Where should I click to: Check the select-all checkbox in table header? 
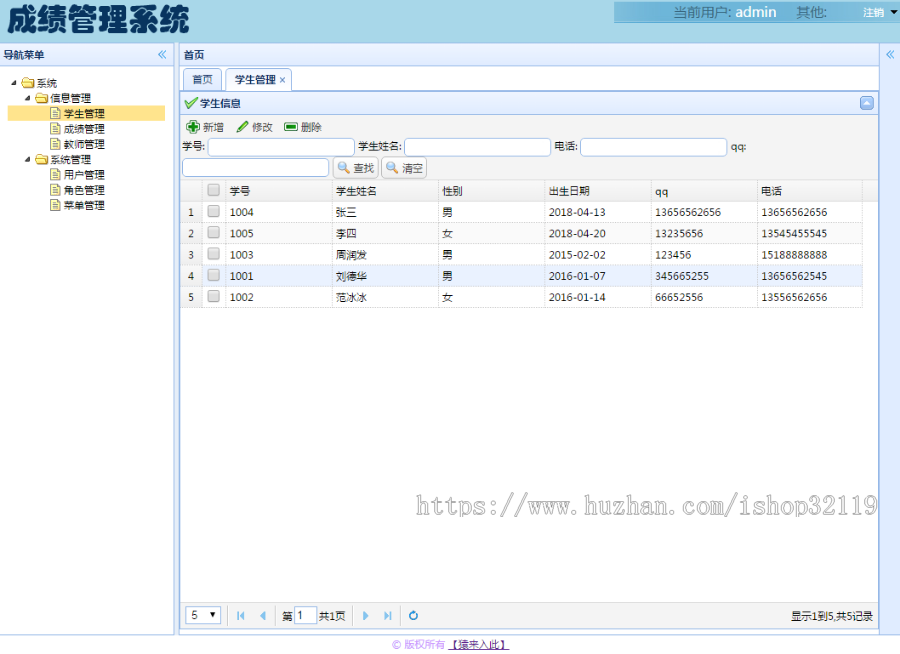click(x=214, y=190)
